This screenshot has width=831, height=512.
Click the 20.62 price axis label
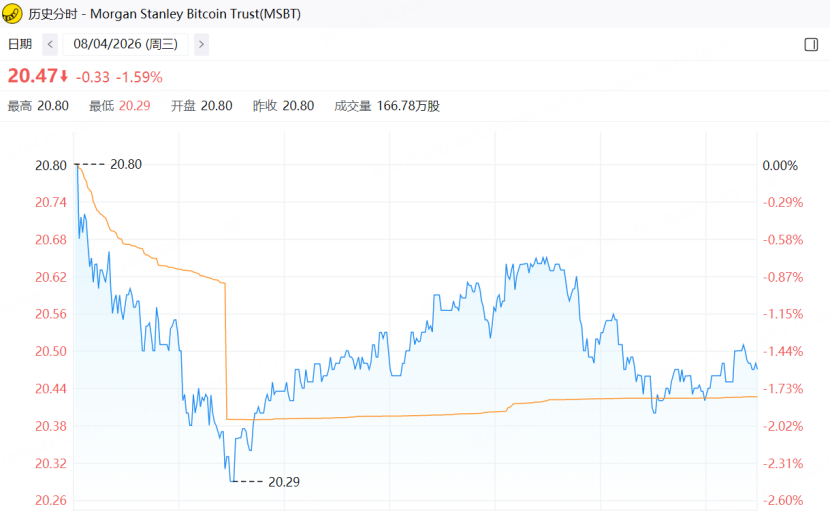[51, 277]
